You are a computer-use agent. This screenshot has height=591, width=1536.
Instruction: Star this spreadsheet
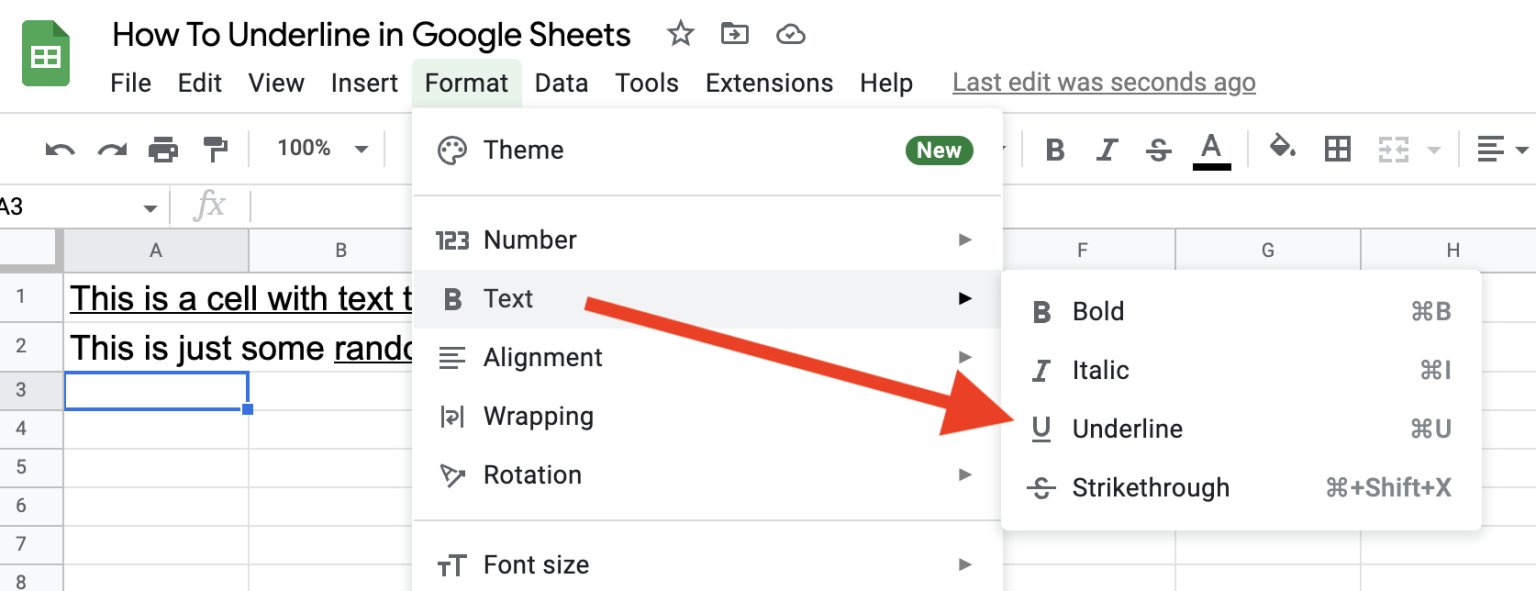click(x=680, y=33)
